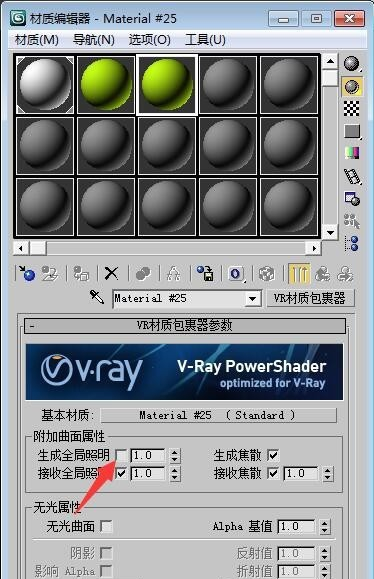Increase 生成全局照明 spinner value
The height and width of the screenshot is (579, 374).
(175, 452)
